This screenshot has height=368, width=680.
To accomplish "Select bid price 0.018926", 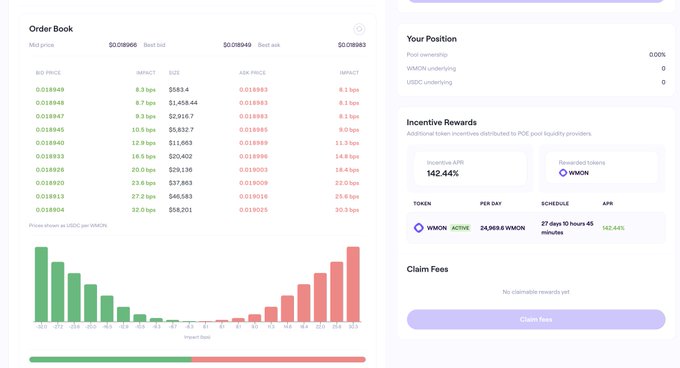I will [x=50, y=169].
